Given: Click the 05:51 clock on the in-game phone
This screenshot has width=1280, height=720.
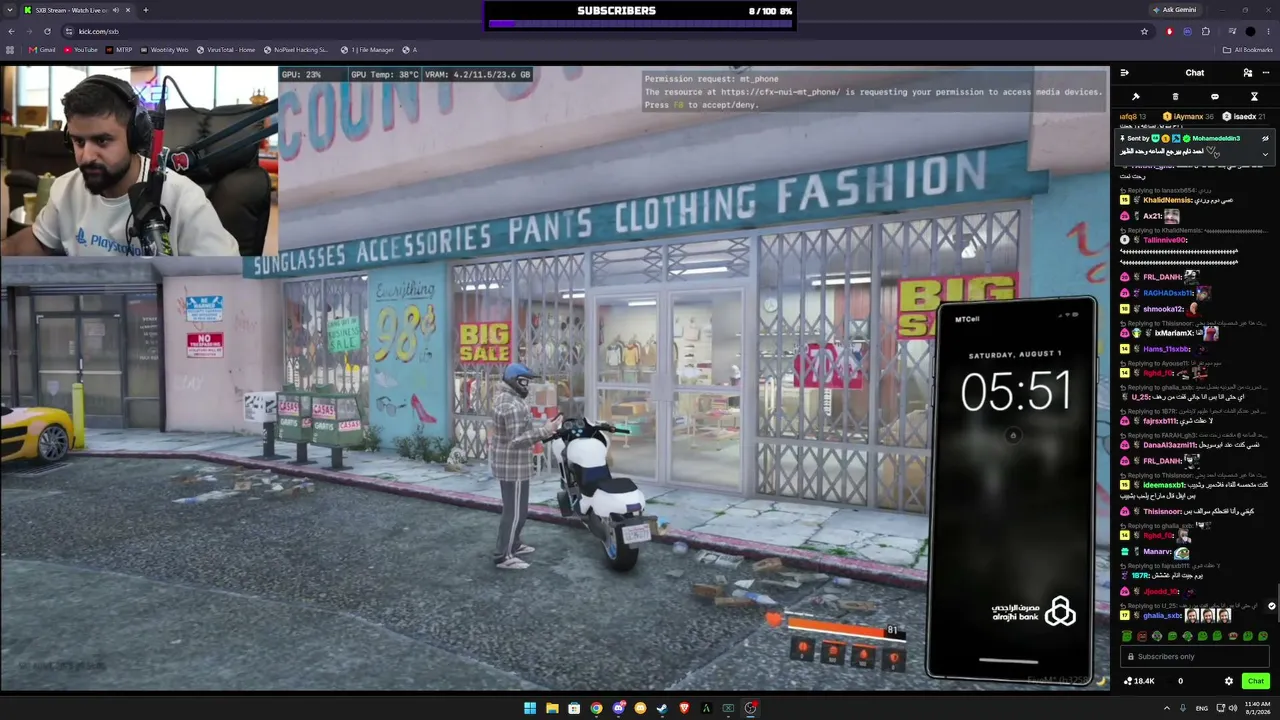Looking at the screenshot, I should [x=1016, y=391].
